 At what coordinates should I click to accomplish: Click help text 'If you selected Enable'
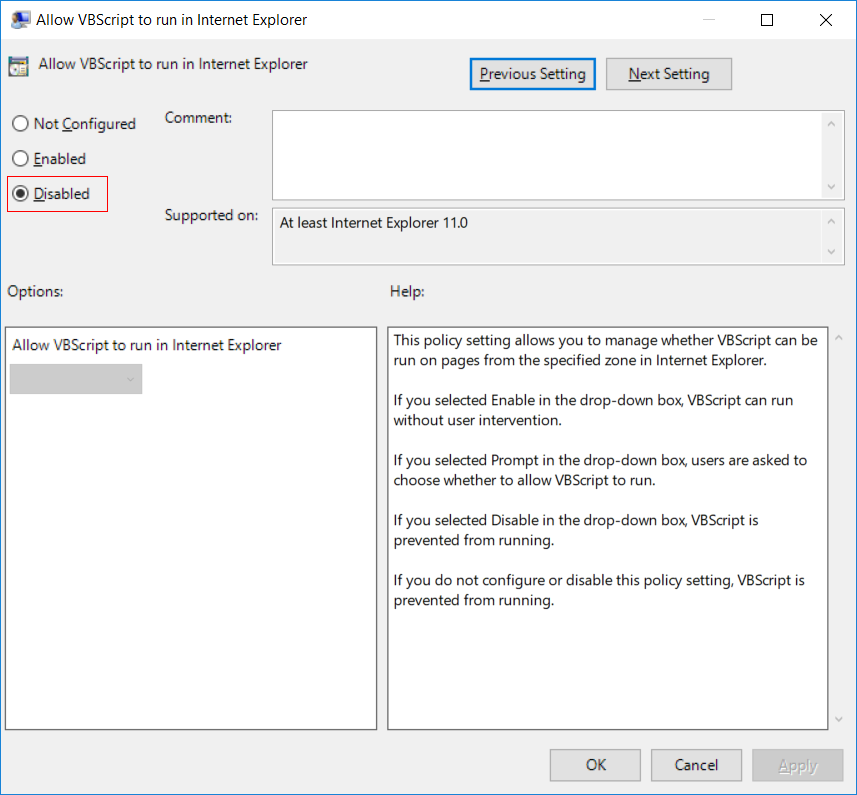click(593, 410)
